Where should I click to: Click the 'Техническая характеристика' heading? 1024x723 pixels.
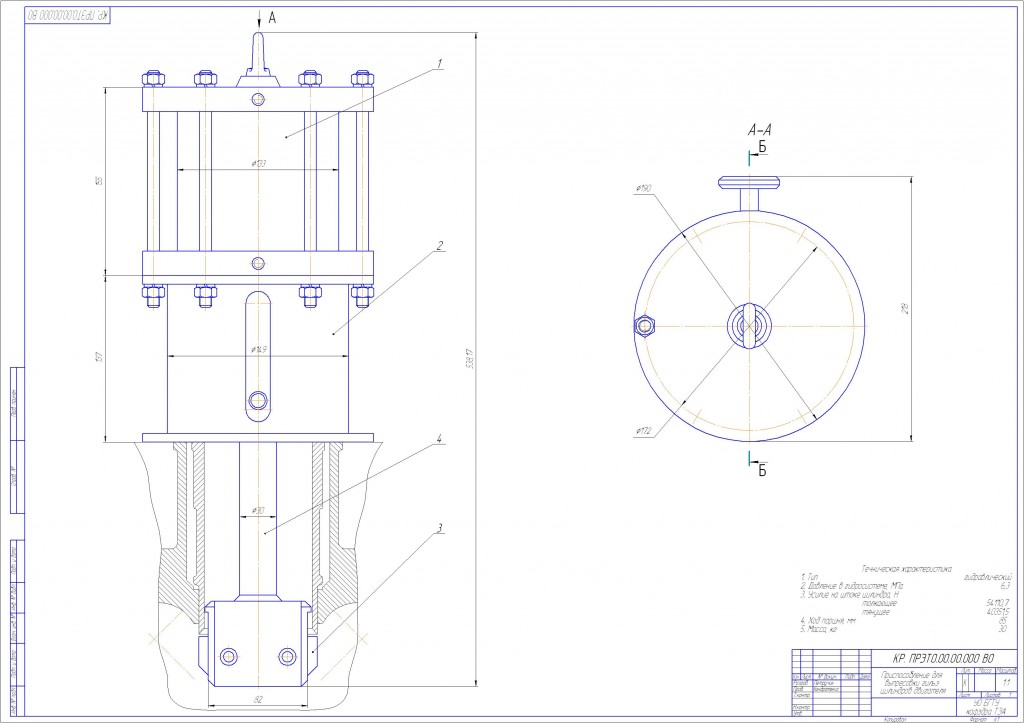(x=906, y=569)
